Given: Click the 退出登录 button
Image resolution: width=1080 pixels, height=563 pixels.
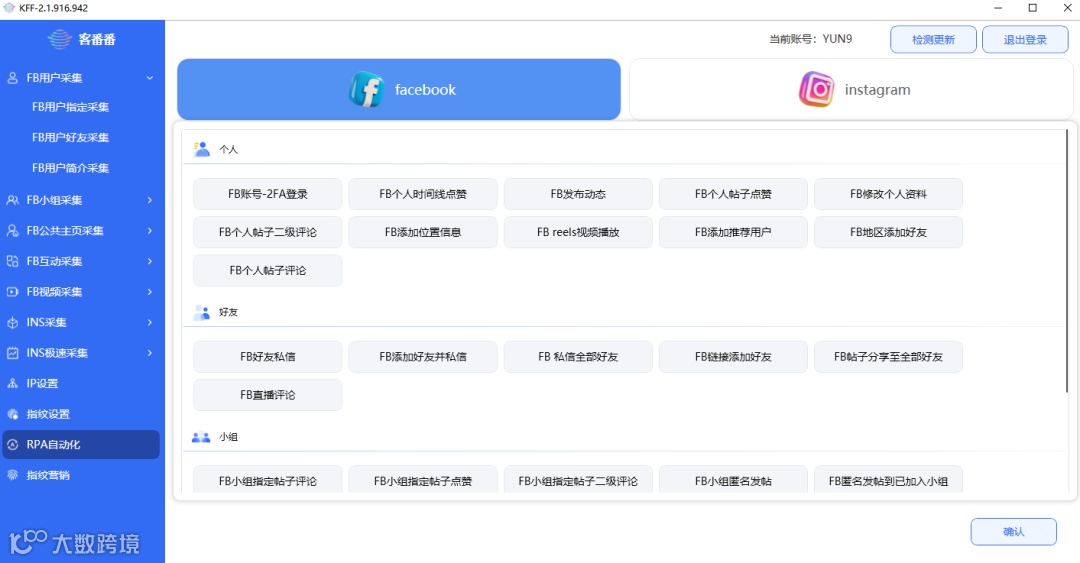Looking at the screenshot, I should tap(1025, 40).
